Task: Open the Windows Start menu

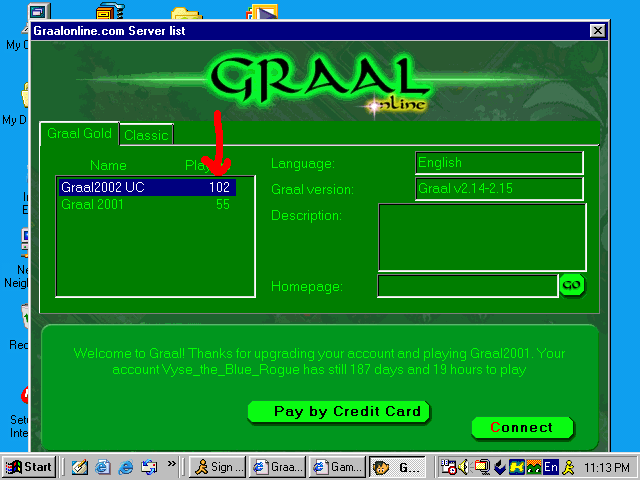Action: [29, 467]
